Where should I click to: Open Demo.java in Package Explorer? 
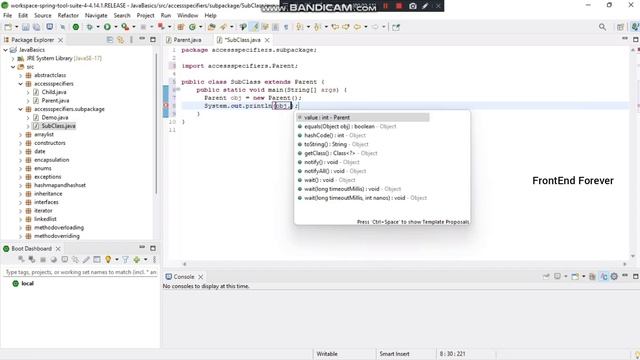(x=55, y=118)
